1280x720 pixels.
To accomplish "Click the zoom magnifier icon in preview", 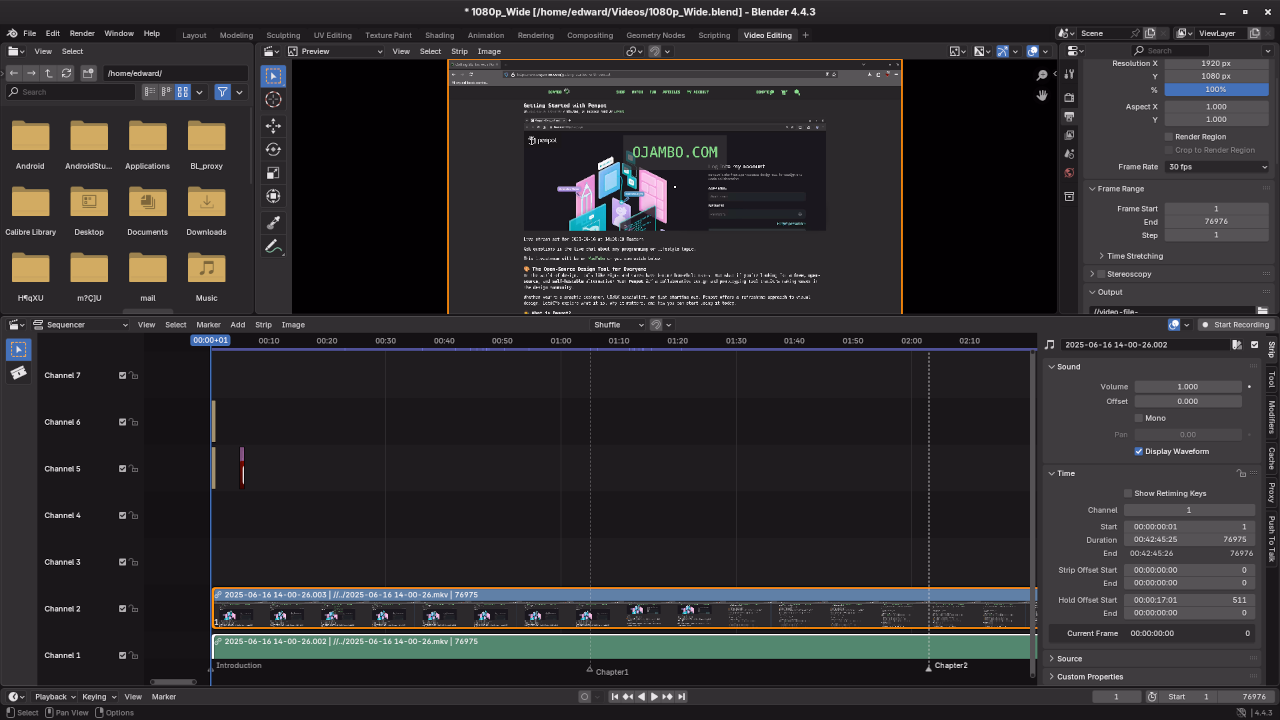I will (1042, 75).
